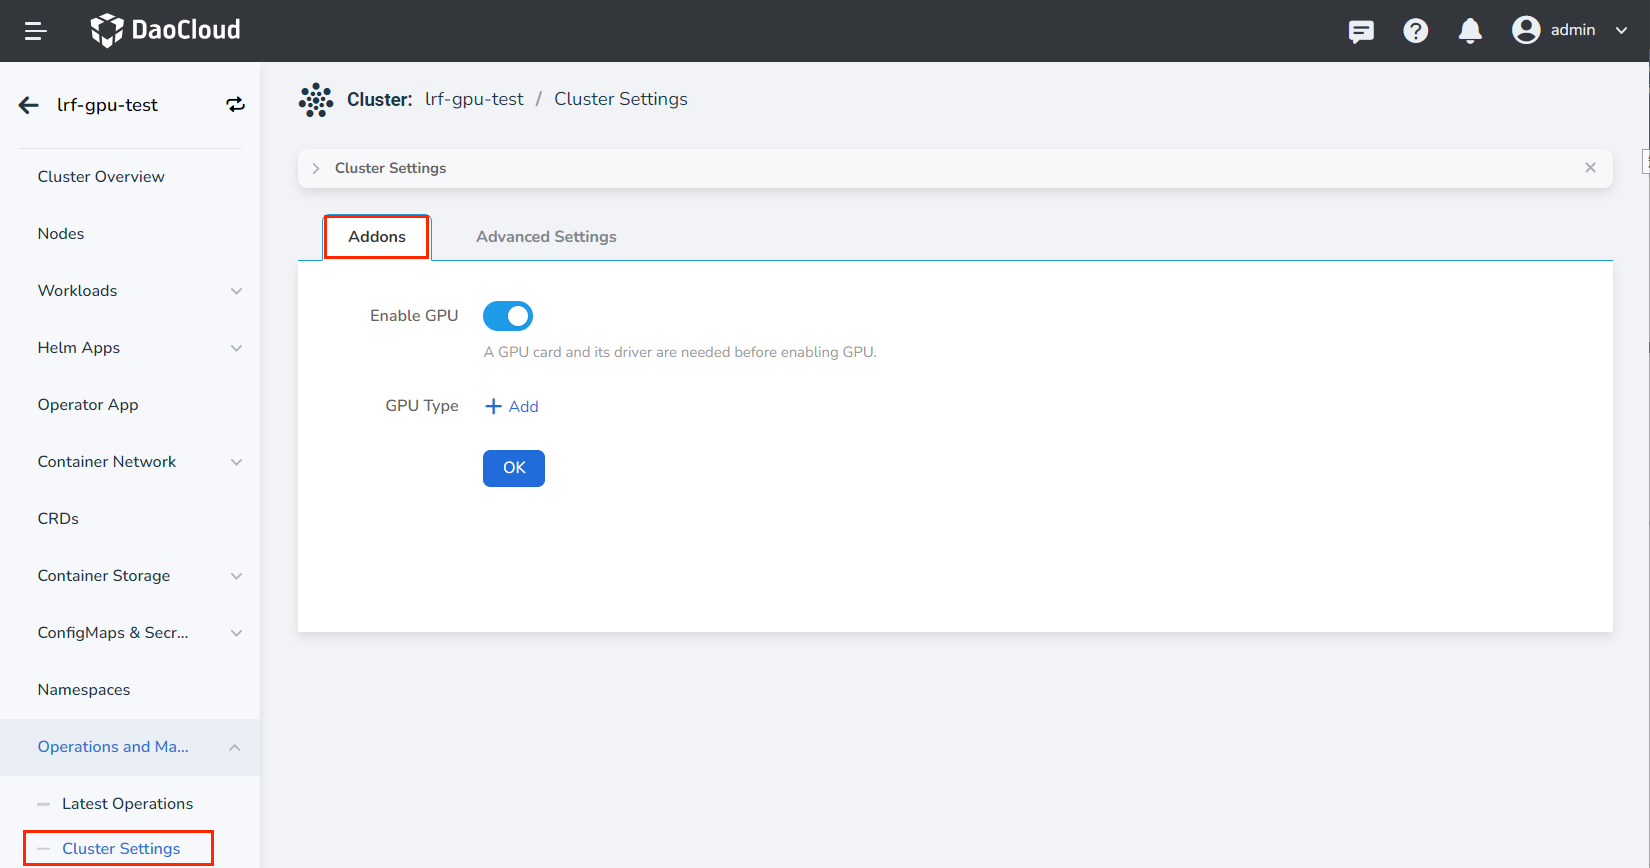1650x868 pixels.
Task: Expand the Cluster Settings banner chevron
Action: coord(316,168)
